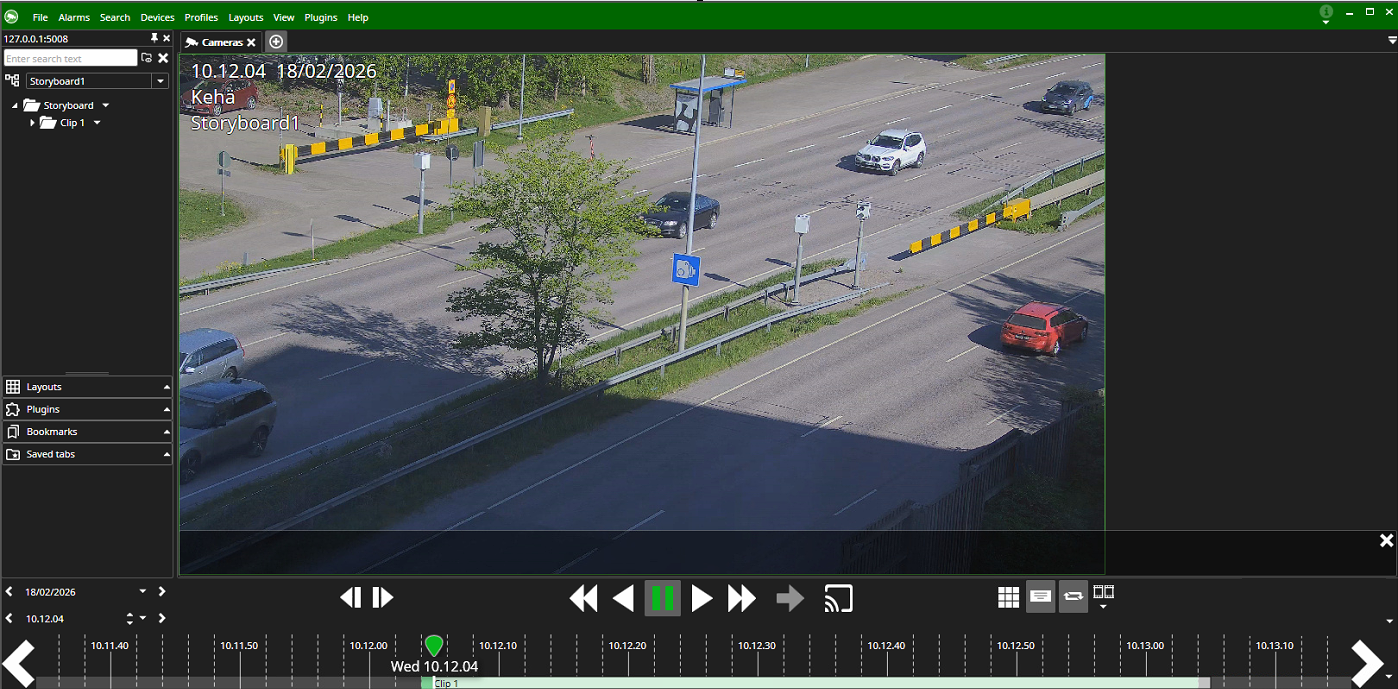Image resolution: width=1398 pixels, height=689 pixels.
Task: Click the Clip 1 timeline segment
Action: [815, 683]
